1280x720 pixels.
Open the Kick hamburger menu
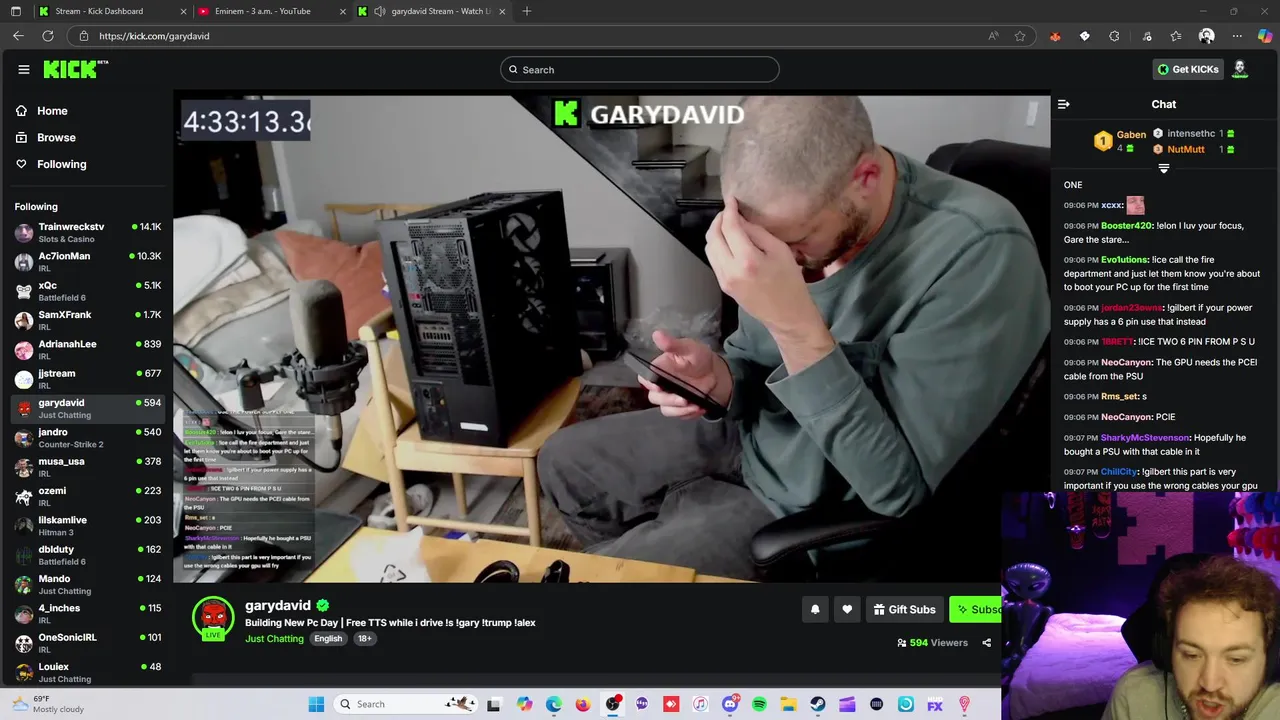pos(24,69)
